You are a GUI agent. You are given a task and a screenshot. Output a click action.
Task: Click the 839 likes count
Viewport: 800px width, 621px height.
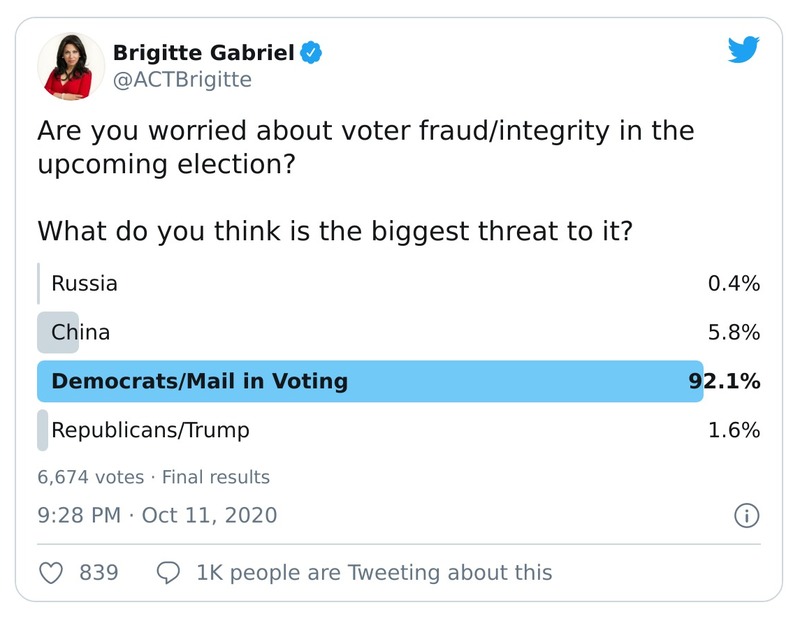pyautogui.click(x=99, y=572)
